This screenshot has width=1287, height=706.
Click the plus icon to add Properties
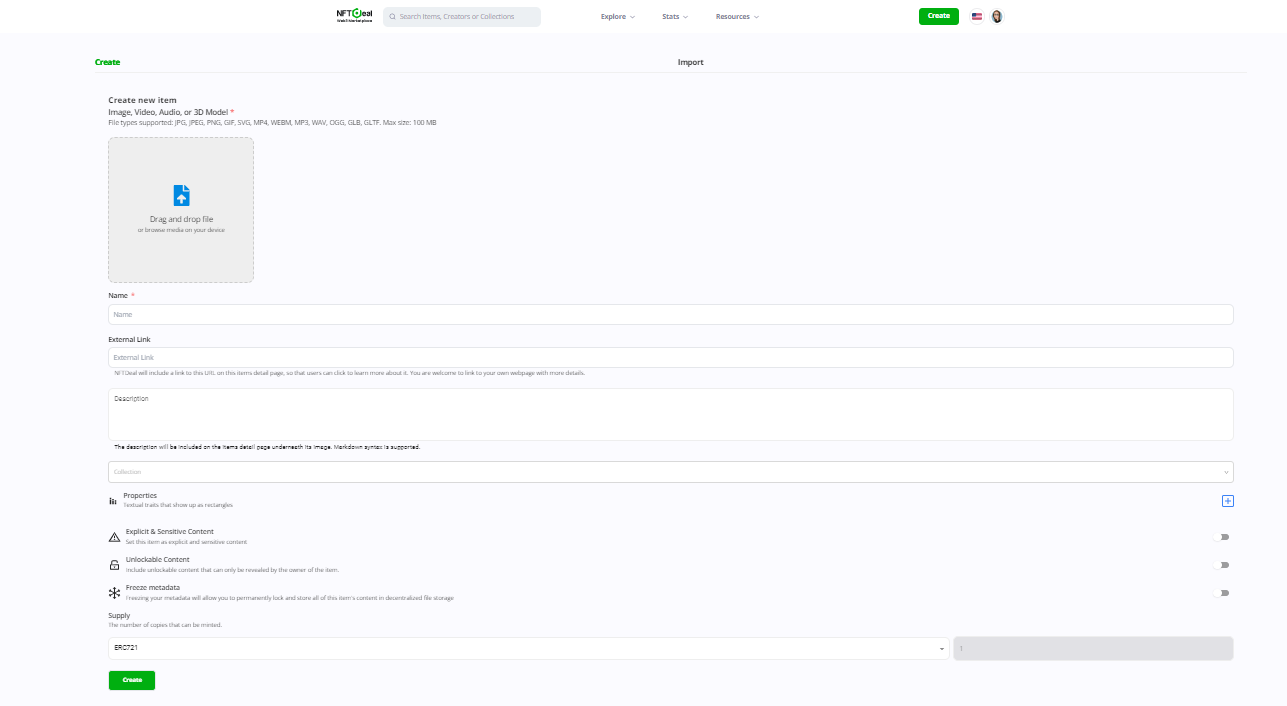1228,501
